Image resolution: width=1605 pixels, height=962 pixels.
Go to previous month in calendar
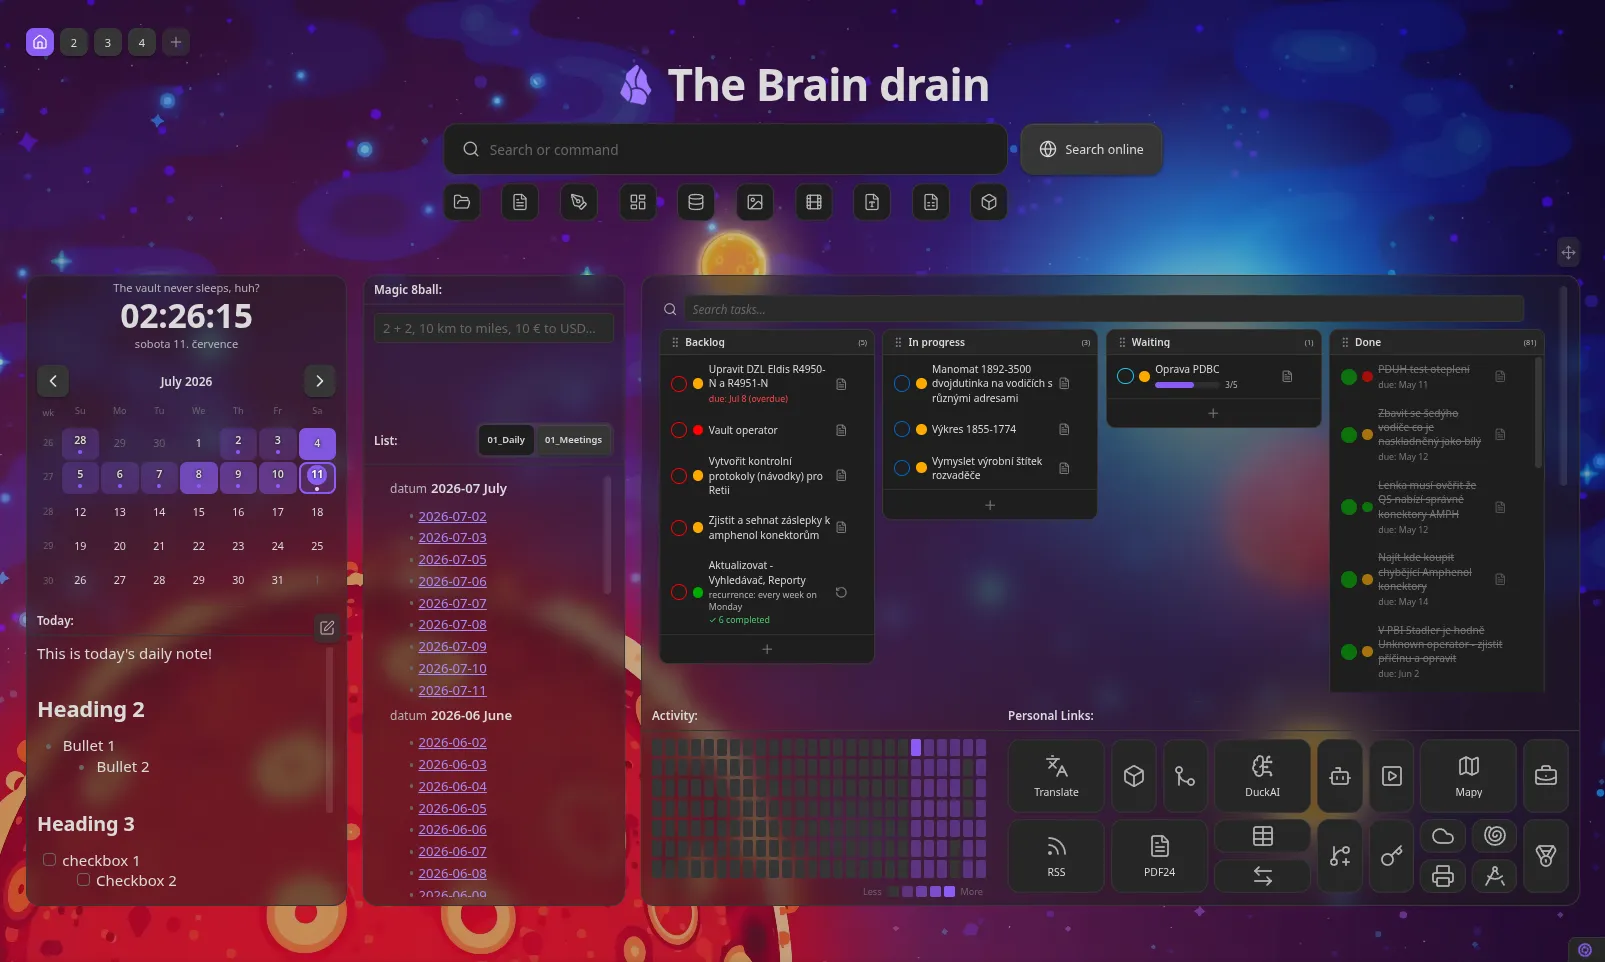pos(53,381)
